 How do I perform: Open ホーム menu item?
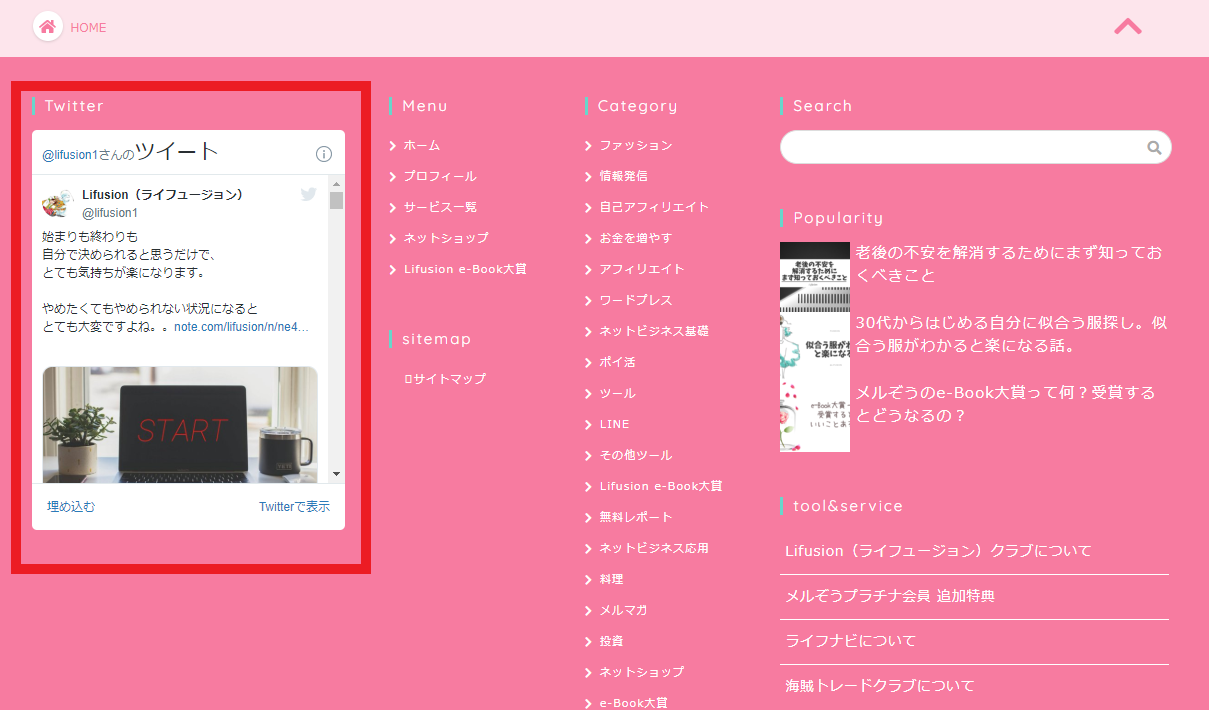(x=421, y=145)
